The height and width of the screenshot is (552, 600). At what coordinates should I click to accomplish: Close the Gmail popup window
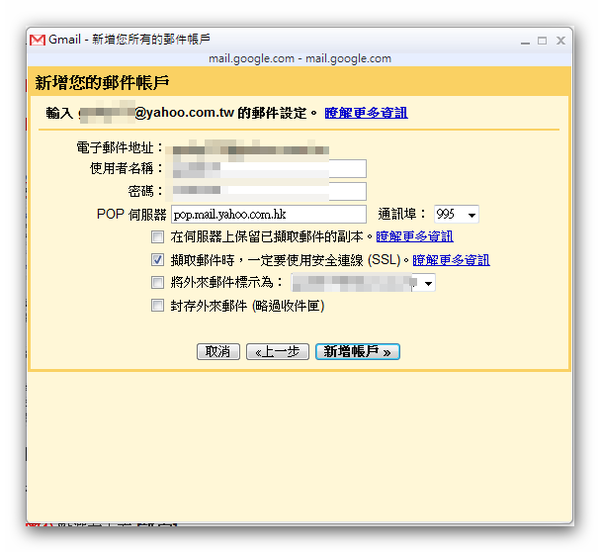(561, 41)
